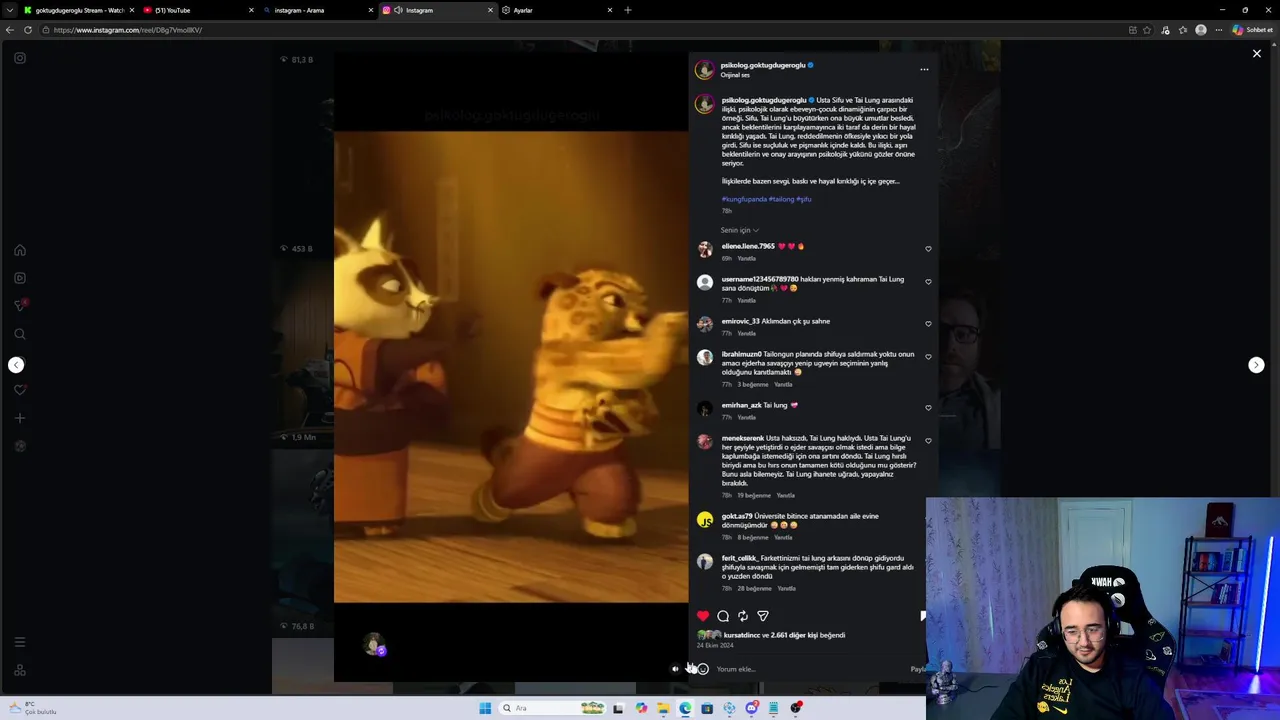The height and width of the screenshot is (720, 1280).
Task: Click the create new post plus icon
Action: click(x=20, y=418)
